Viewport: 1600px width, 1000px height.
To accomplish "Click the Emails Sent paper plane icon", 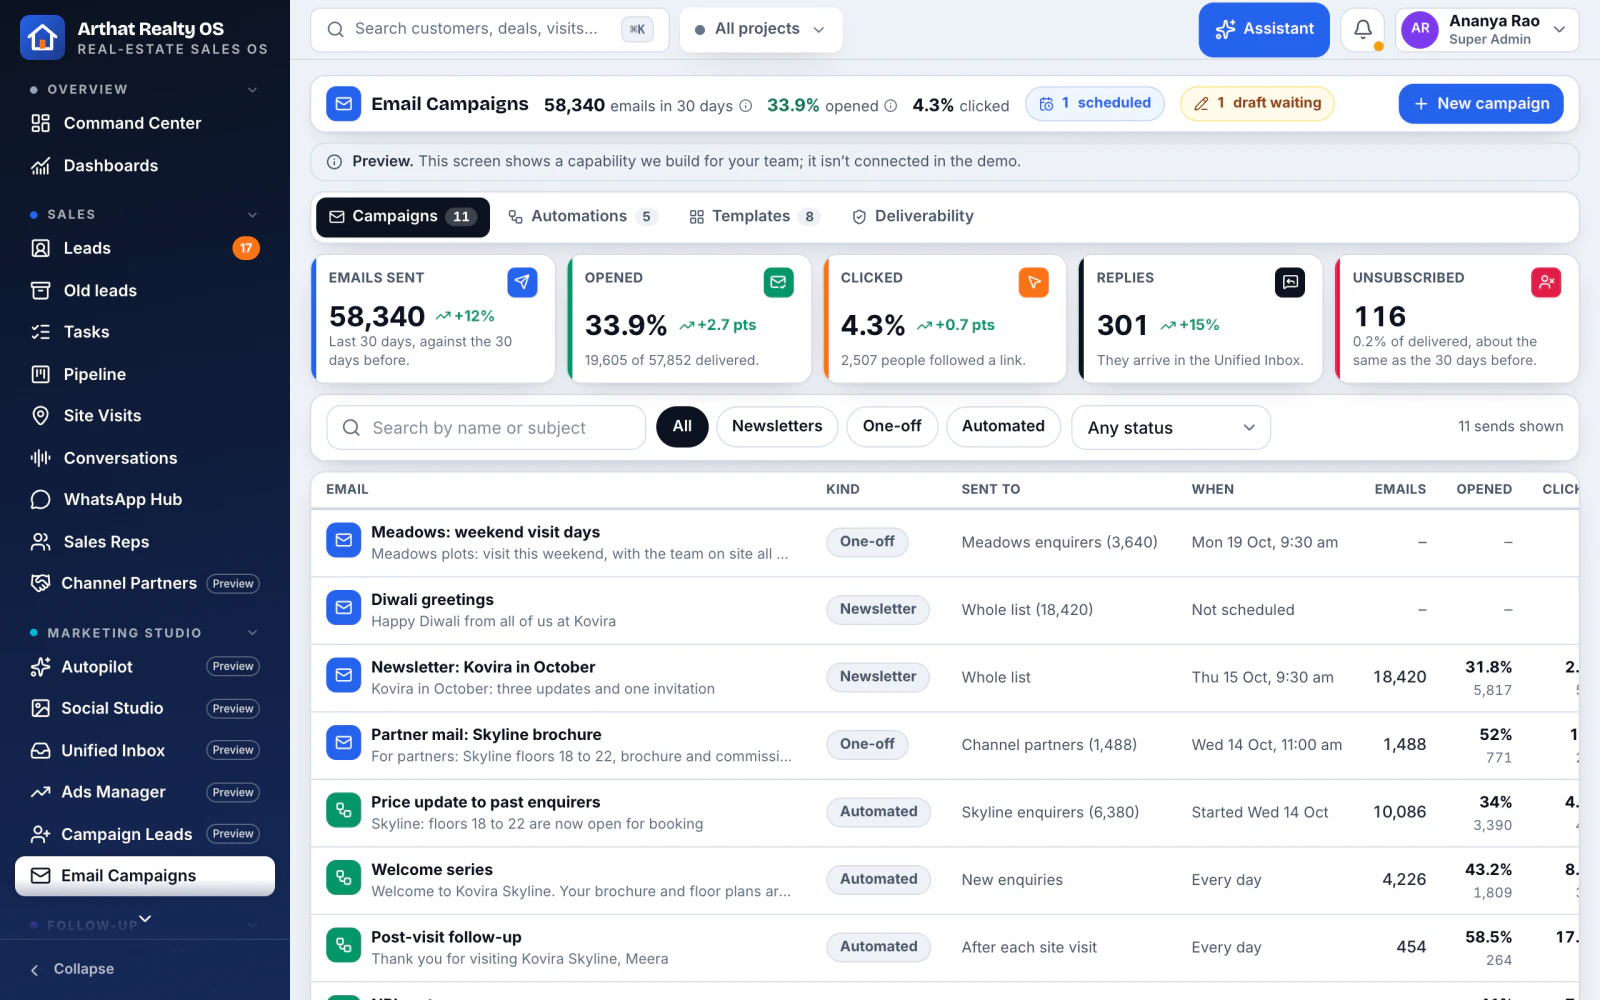I will 522,283.
